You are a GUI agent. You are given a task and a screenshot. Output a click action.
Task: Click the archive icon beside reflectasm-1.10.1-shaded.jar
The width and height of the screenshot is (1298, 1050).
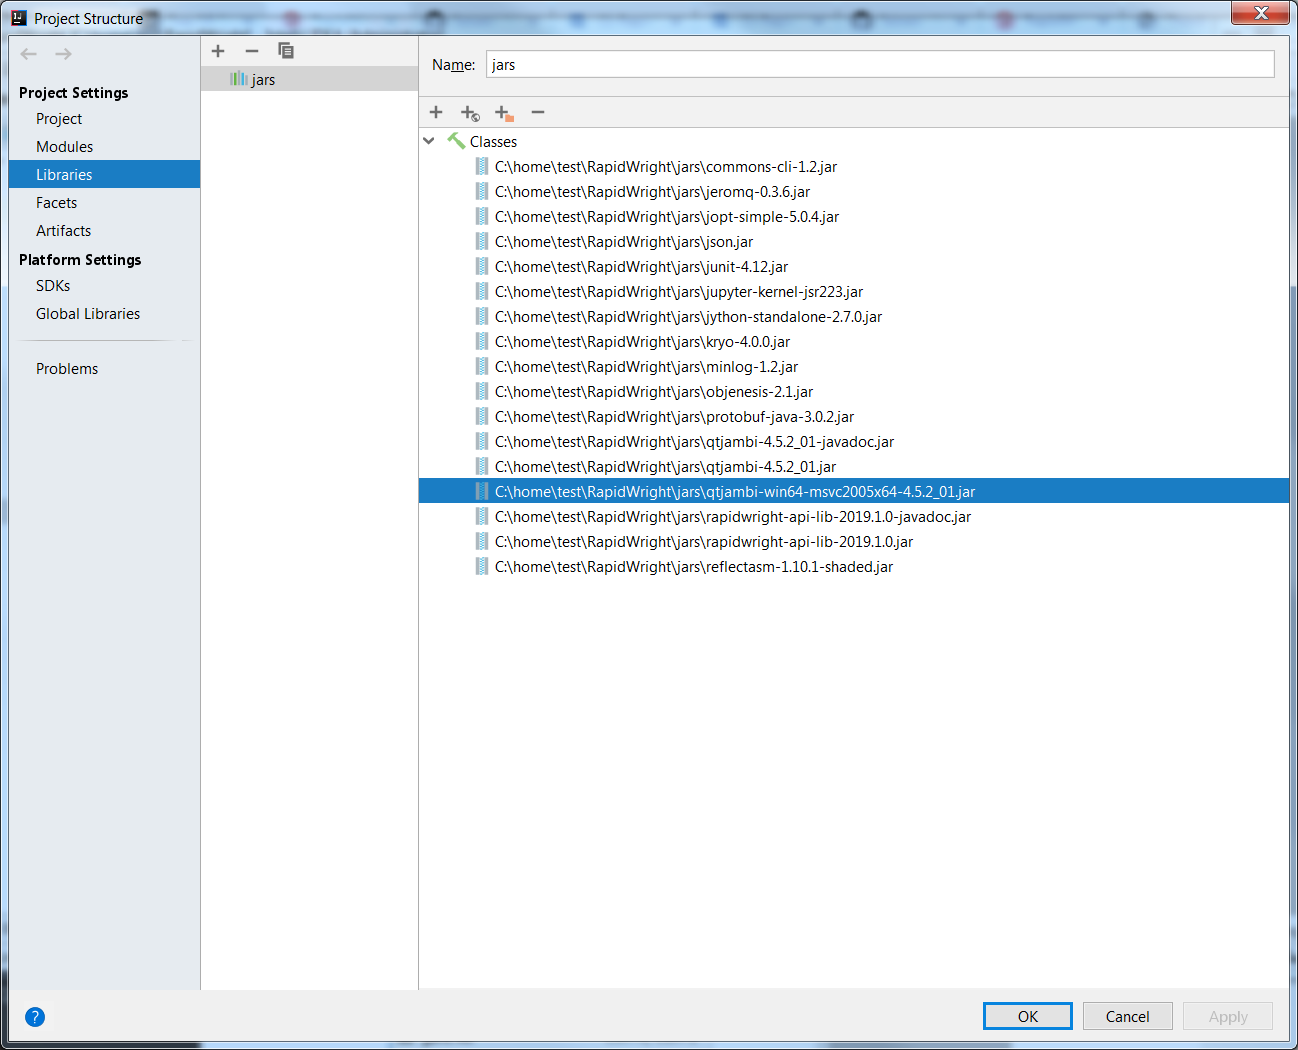(482, 566)
